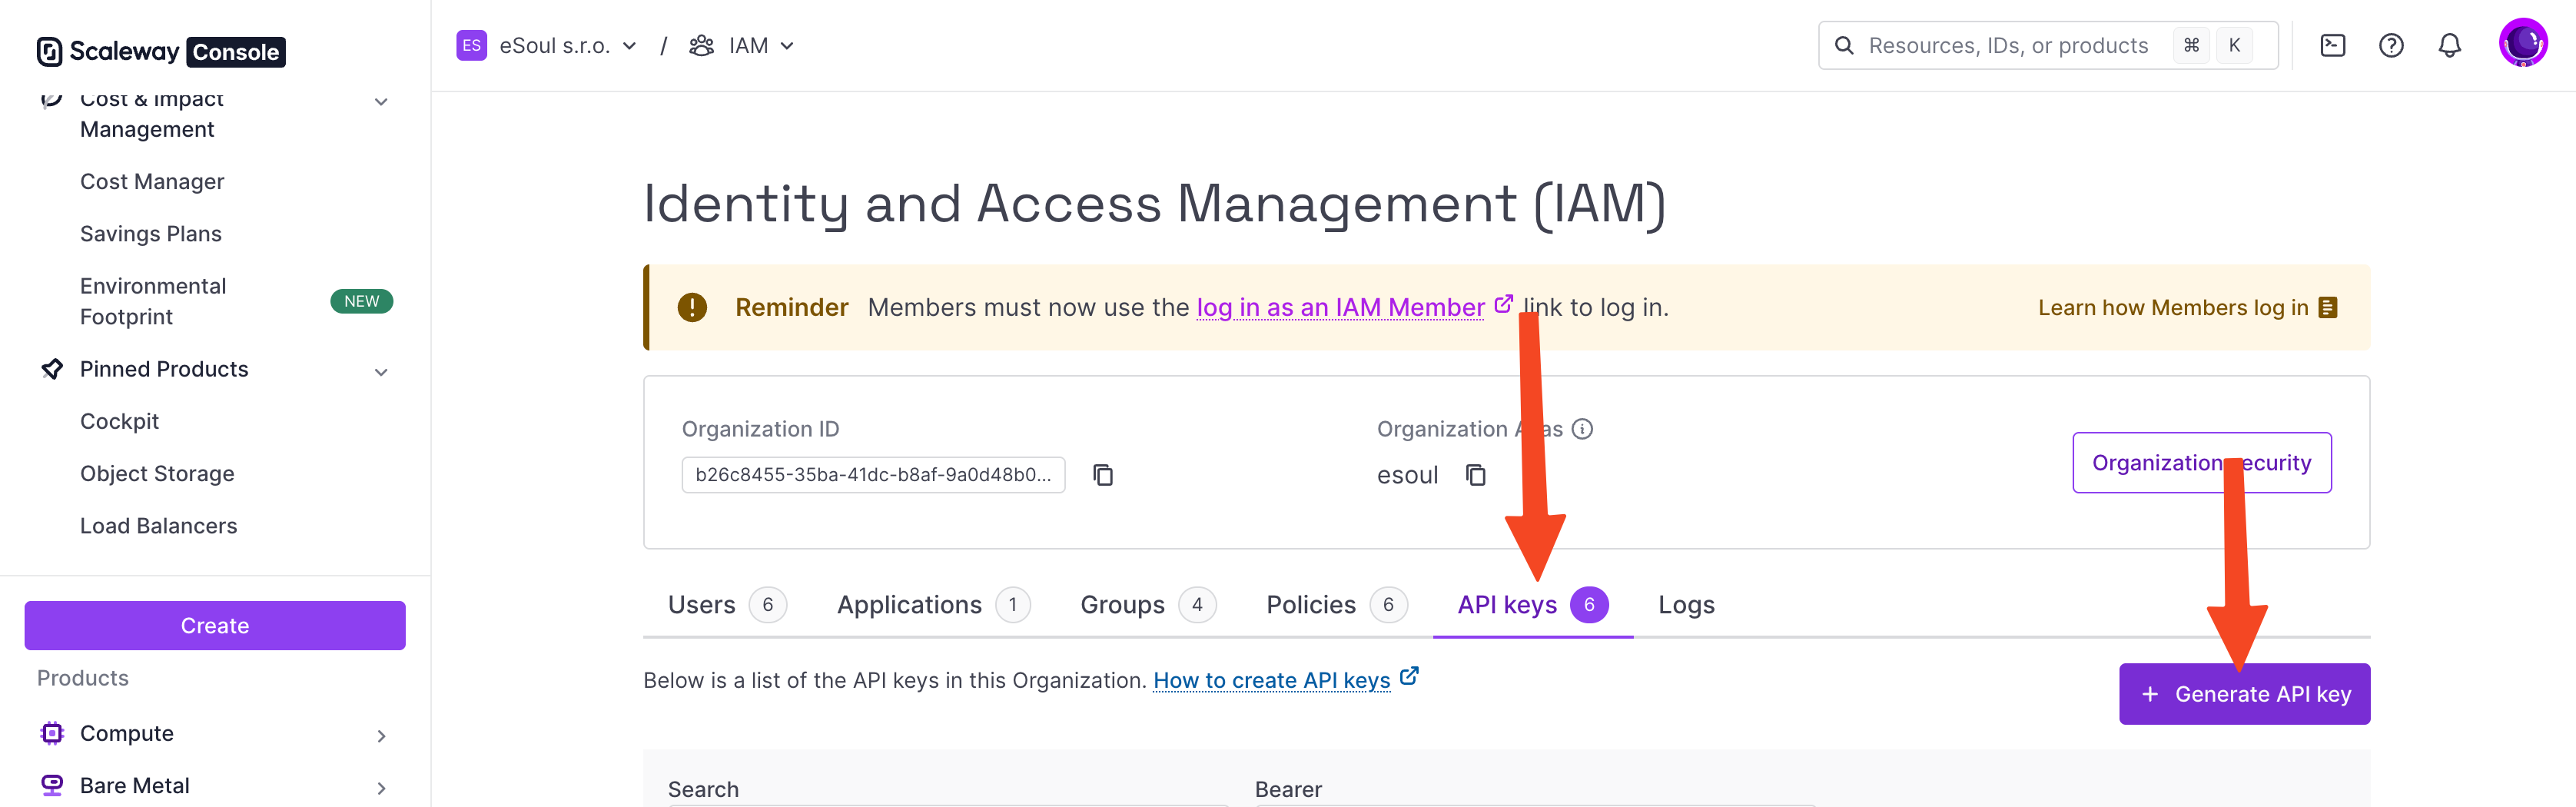2576x807 pixels.
Task: Open the user avatar menu
Action: [x=2522, y=43]
